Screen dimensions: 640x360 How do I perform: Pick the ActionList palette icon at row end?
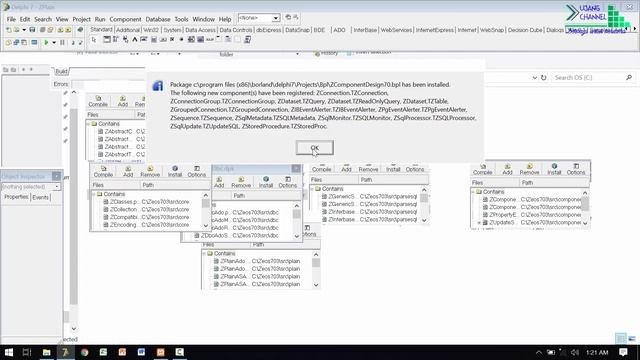click(x=247, y=40)
